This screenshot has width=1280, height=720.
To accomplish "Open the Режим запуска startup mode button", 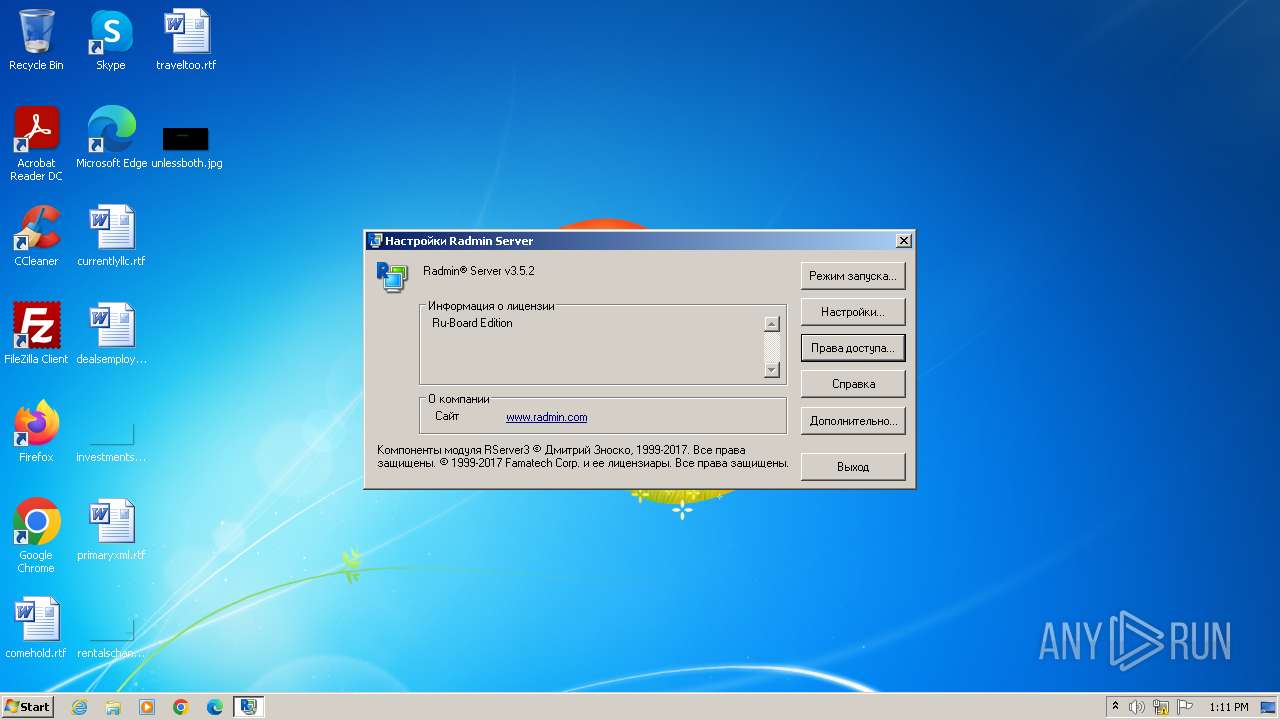I will point(853,276).
